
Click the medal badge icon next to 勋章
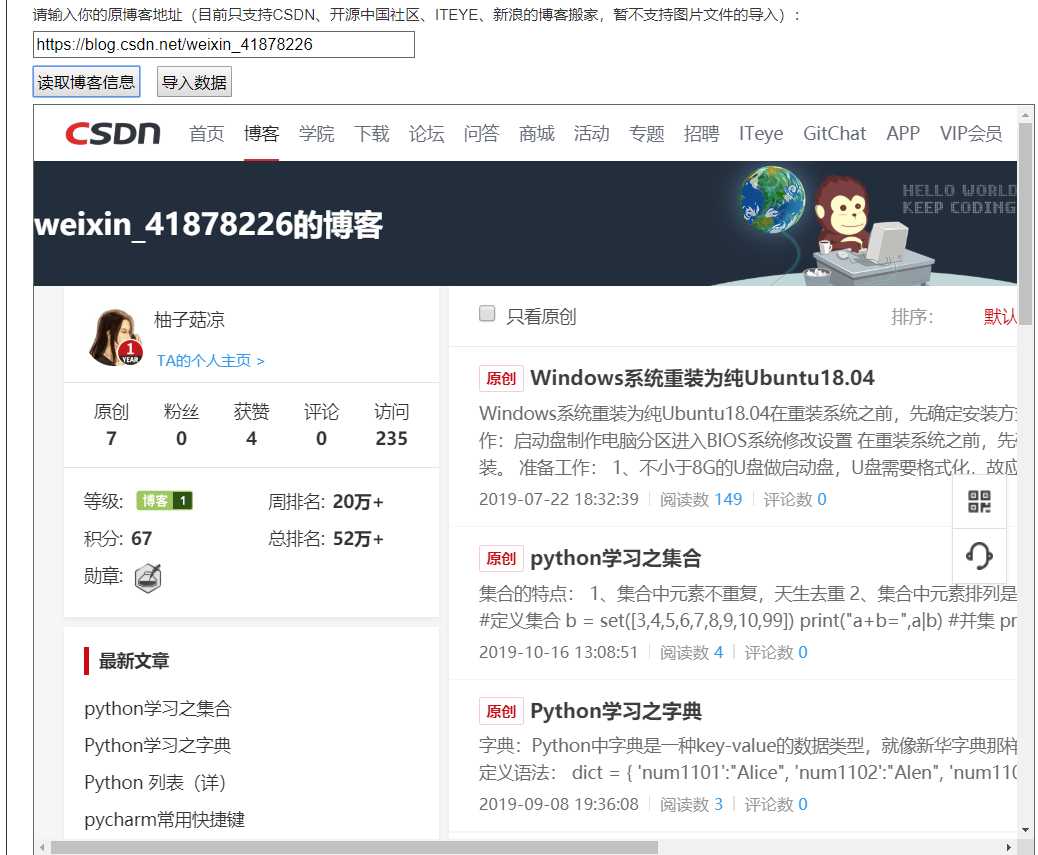pos(148,578)
